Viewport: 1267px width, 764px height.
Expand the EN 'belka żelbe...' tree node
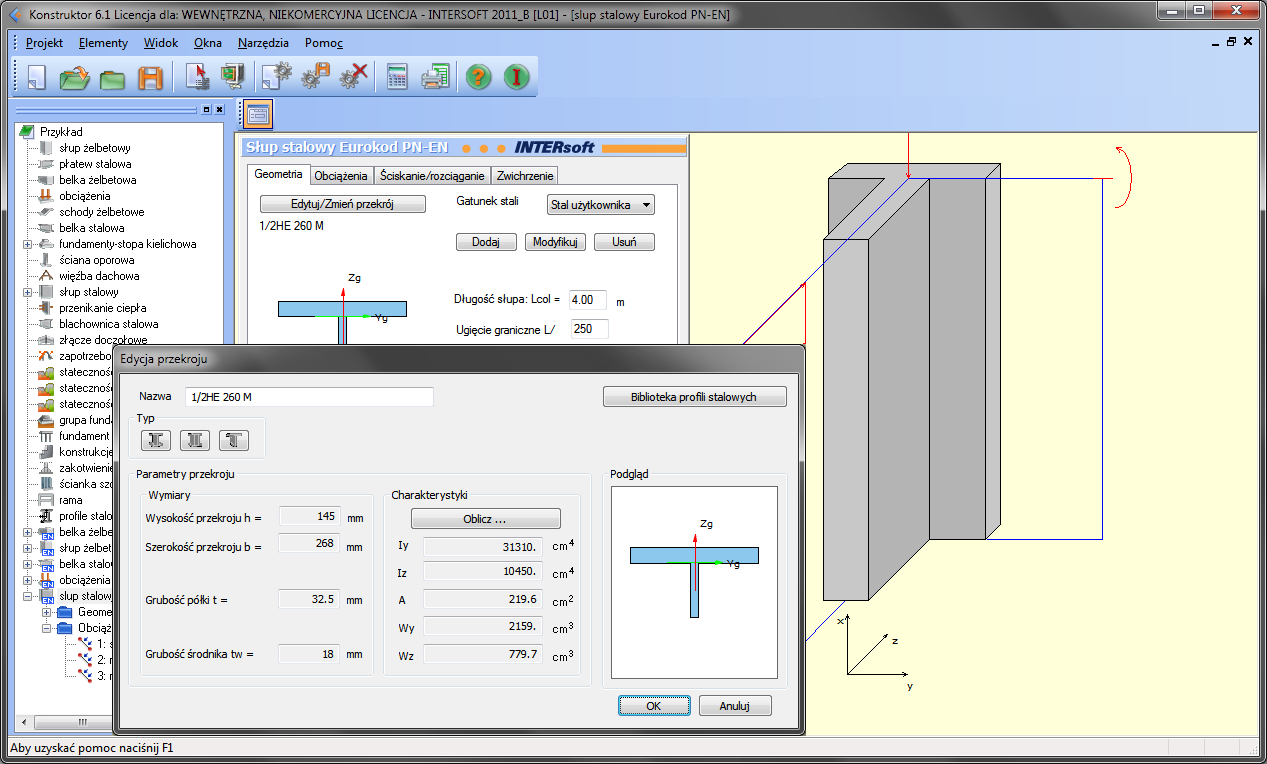[x=27, y=532]
